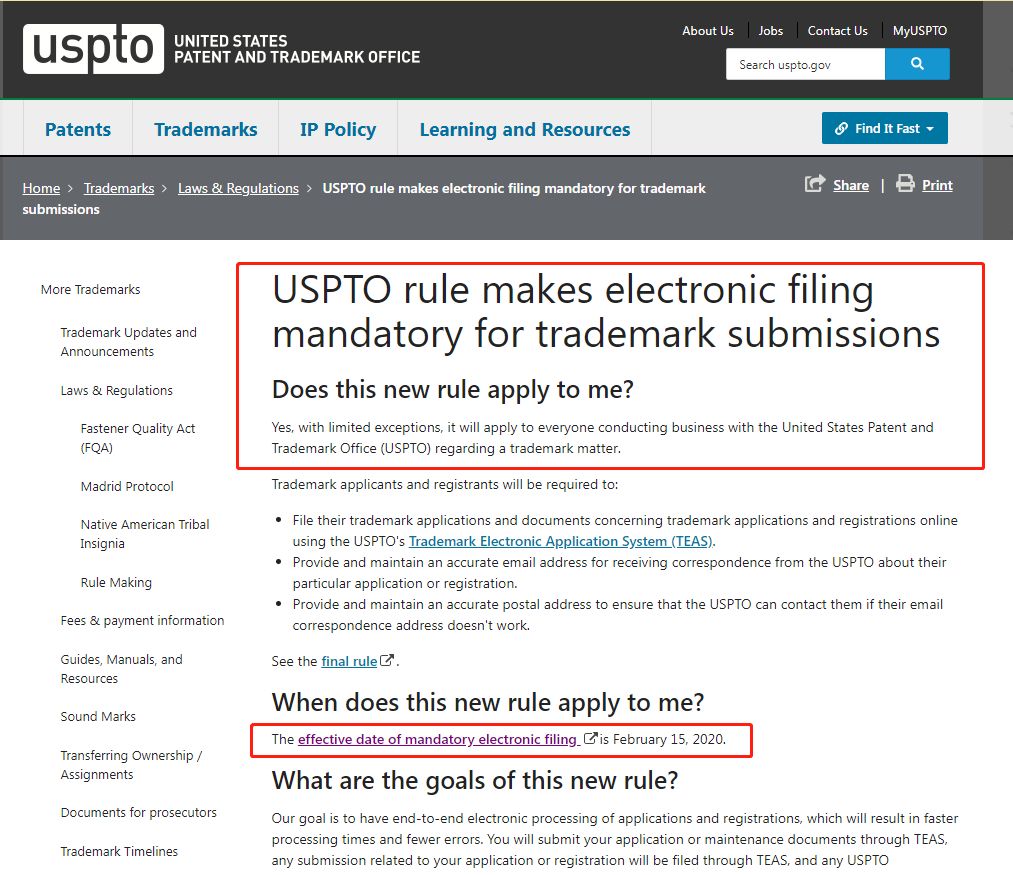The image size is (1013, 875).
Task: Type in the Search uspto.gov field
Action: point(806,64)
